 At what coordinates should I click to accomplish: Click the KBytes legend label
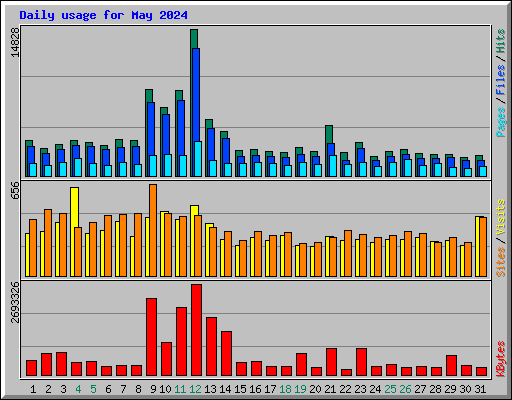501,359
